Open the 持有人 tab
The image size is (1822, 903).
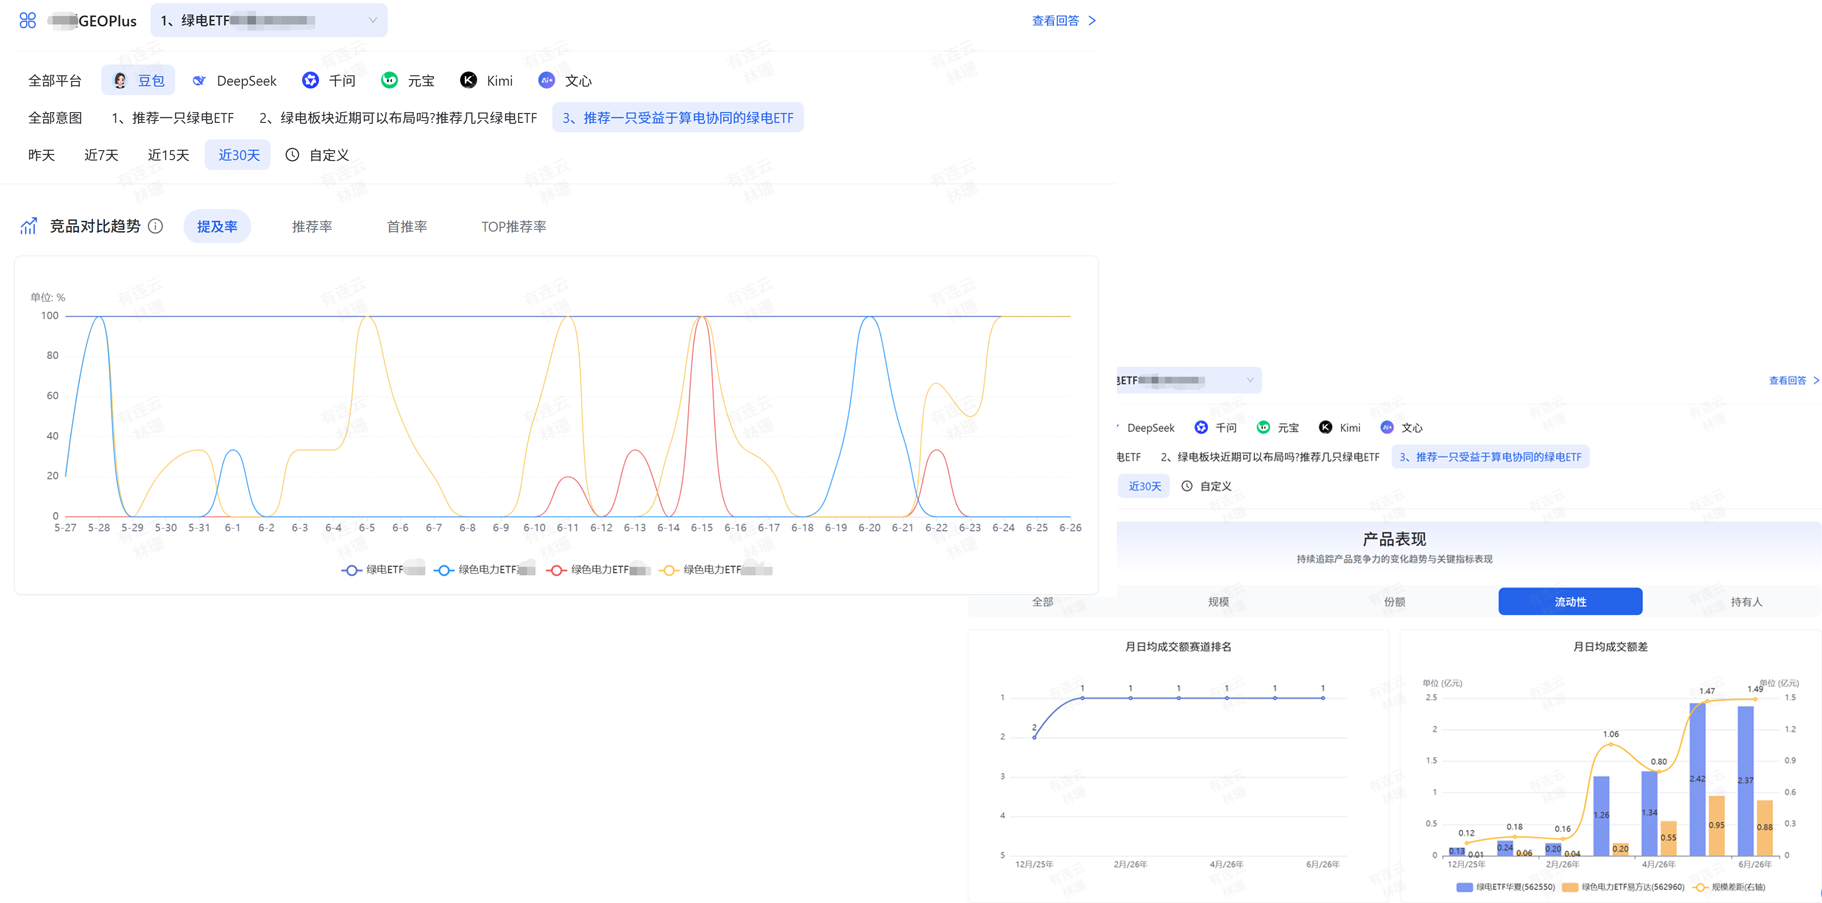pyautogui.click(x=1746, y=602)
